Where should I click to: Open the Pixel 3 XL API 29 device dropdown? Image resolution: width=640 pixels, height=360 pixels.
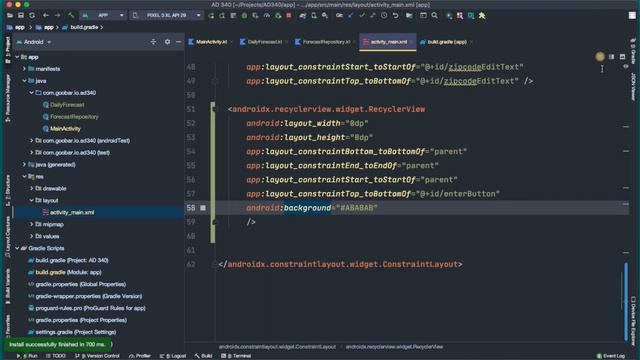tap(167, 16)
